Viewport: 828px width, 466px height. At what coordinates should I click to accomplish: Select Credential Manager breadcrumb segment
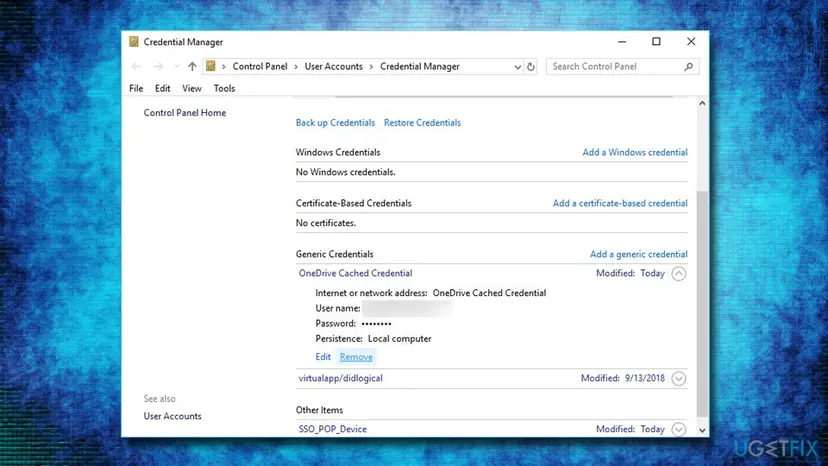coord(420,67)
